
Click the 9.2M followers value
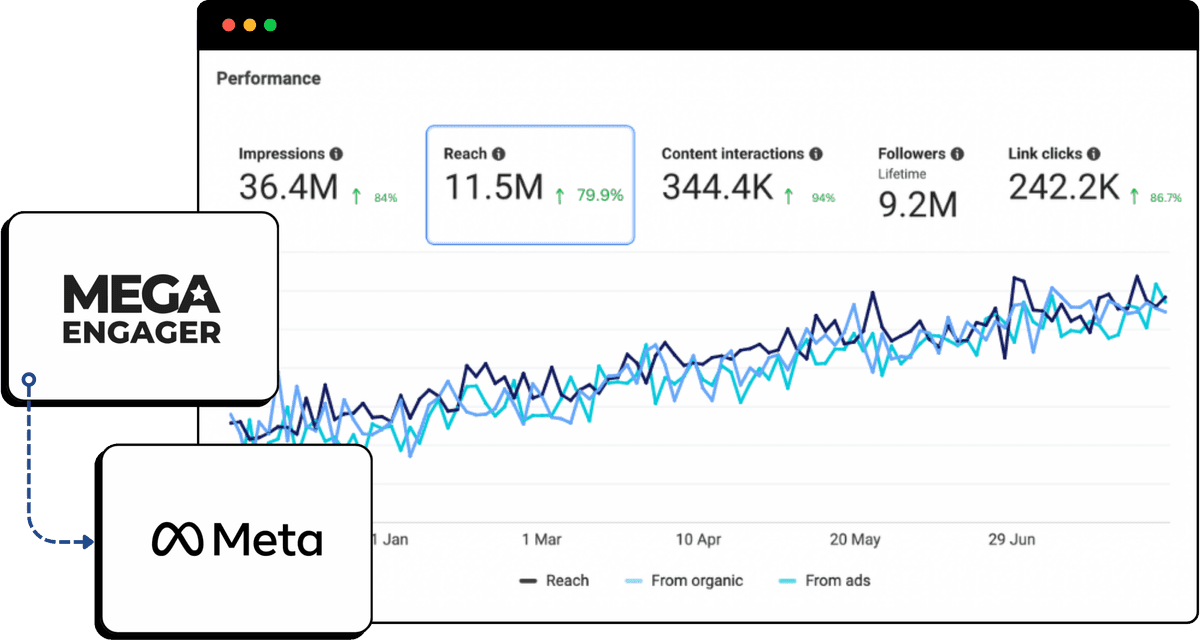[x=917, y=203]
